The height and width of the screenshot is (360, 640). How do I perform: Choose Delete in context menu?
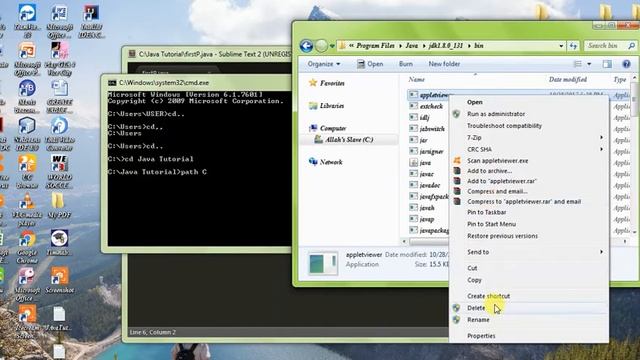point(529,308)
